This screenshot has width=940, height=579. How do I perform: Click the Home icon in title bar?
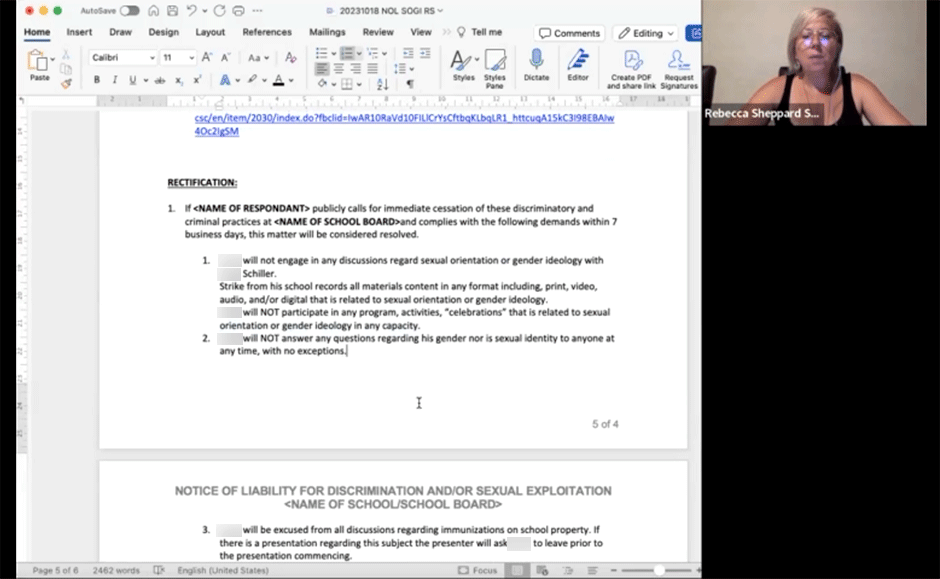click(x=153, y=11)
